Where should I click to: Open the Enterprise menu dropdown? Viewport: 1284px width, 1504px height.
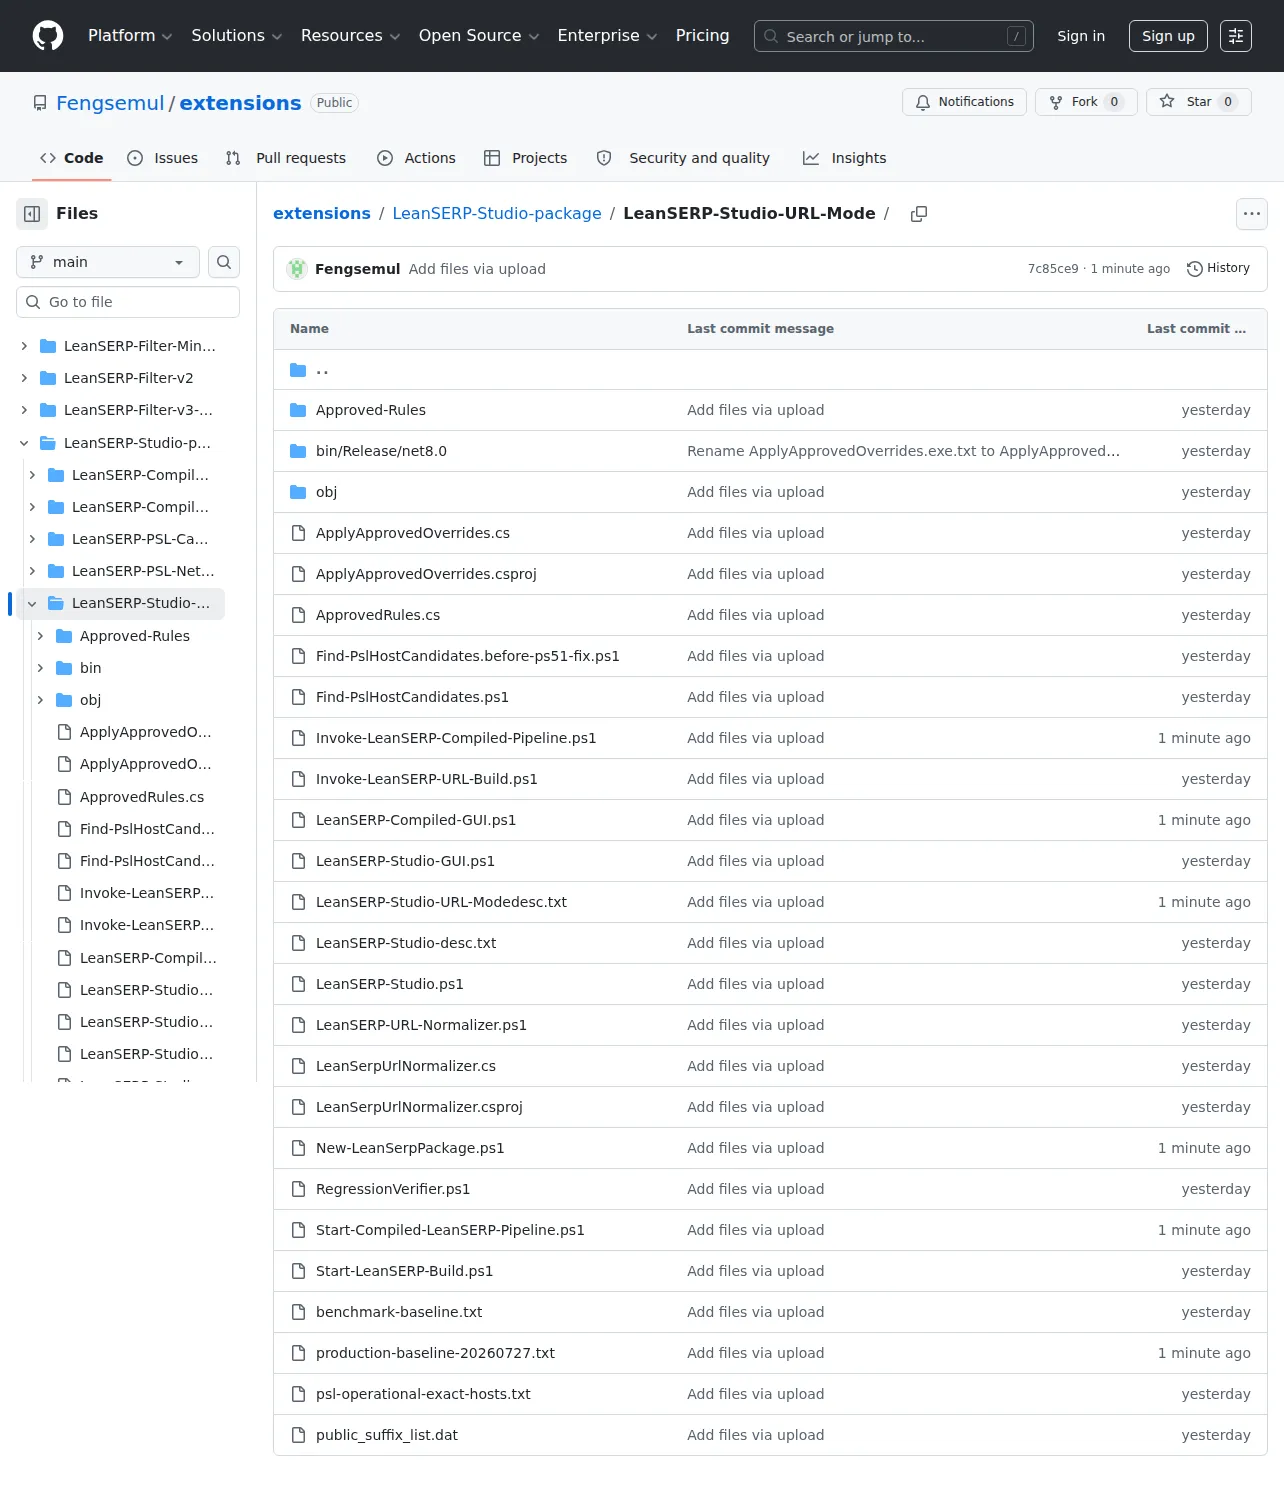point(607,36)
